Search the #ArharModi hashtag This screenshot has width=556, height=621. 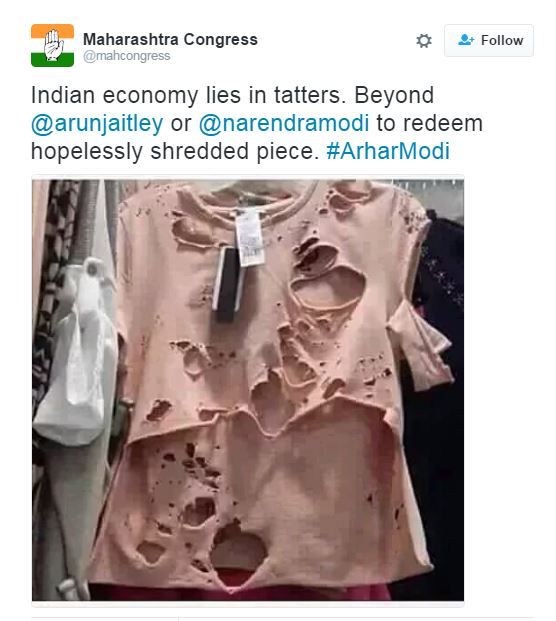(388, 151)
